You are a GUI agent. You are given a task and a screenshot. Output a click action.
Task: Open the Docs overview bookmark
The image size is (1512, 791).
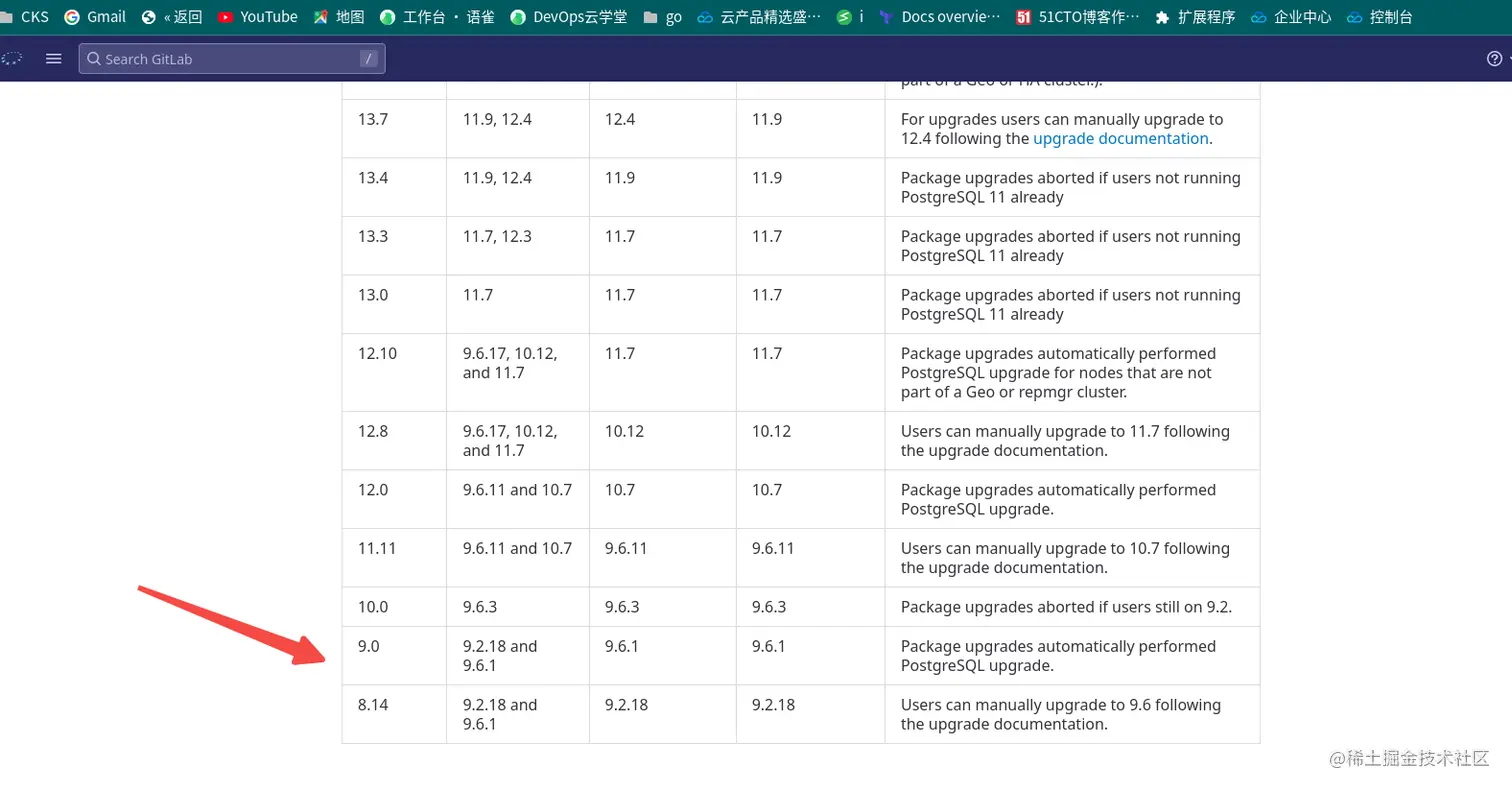(x=939, y=16)
